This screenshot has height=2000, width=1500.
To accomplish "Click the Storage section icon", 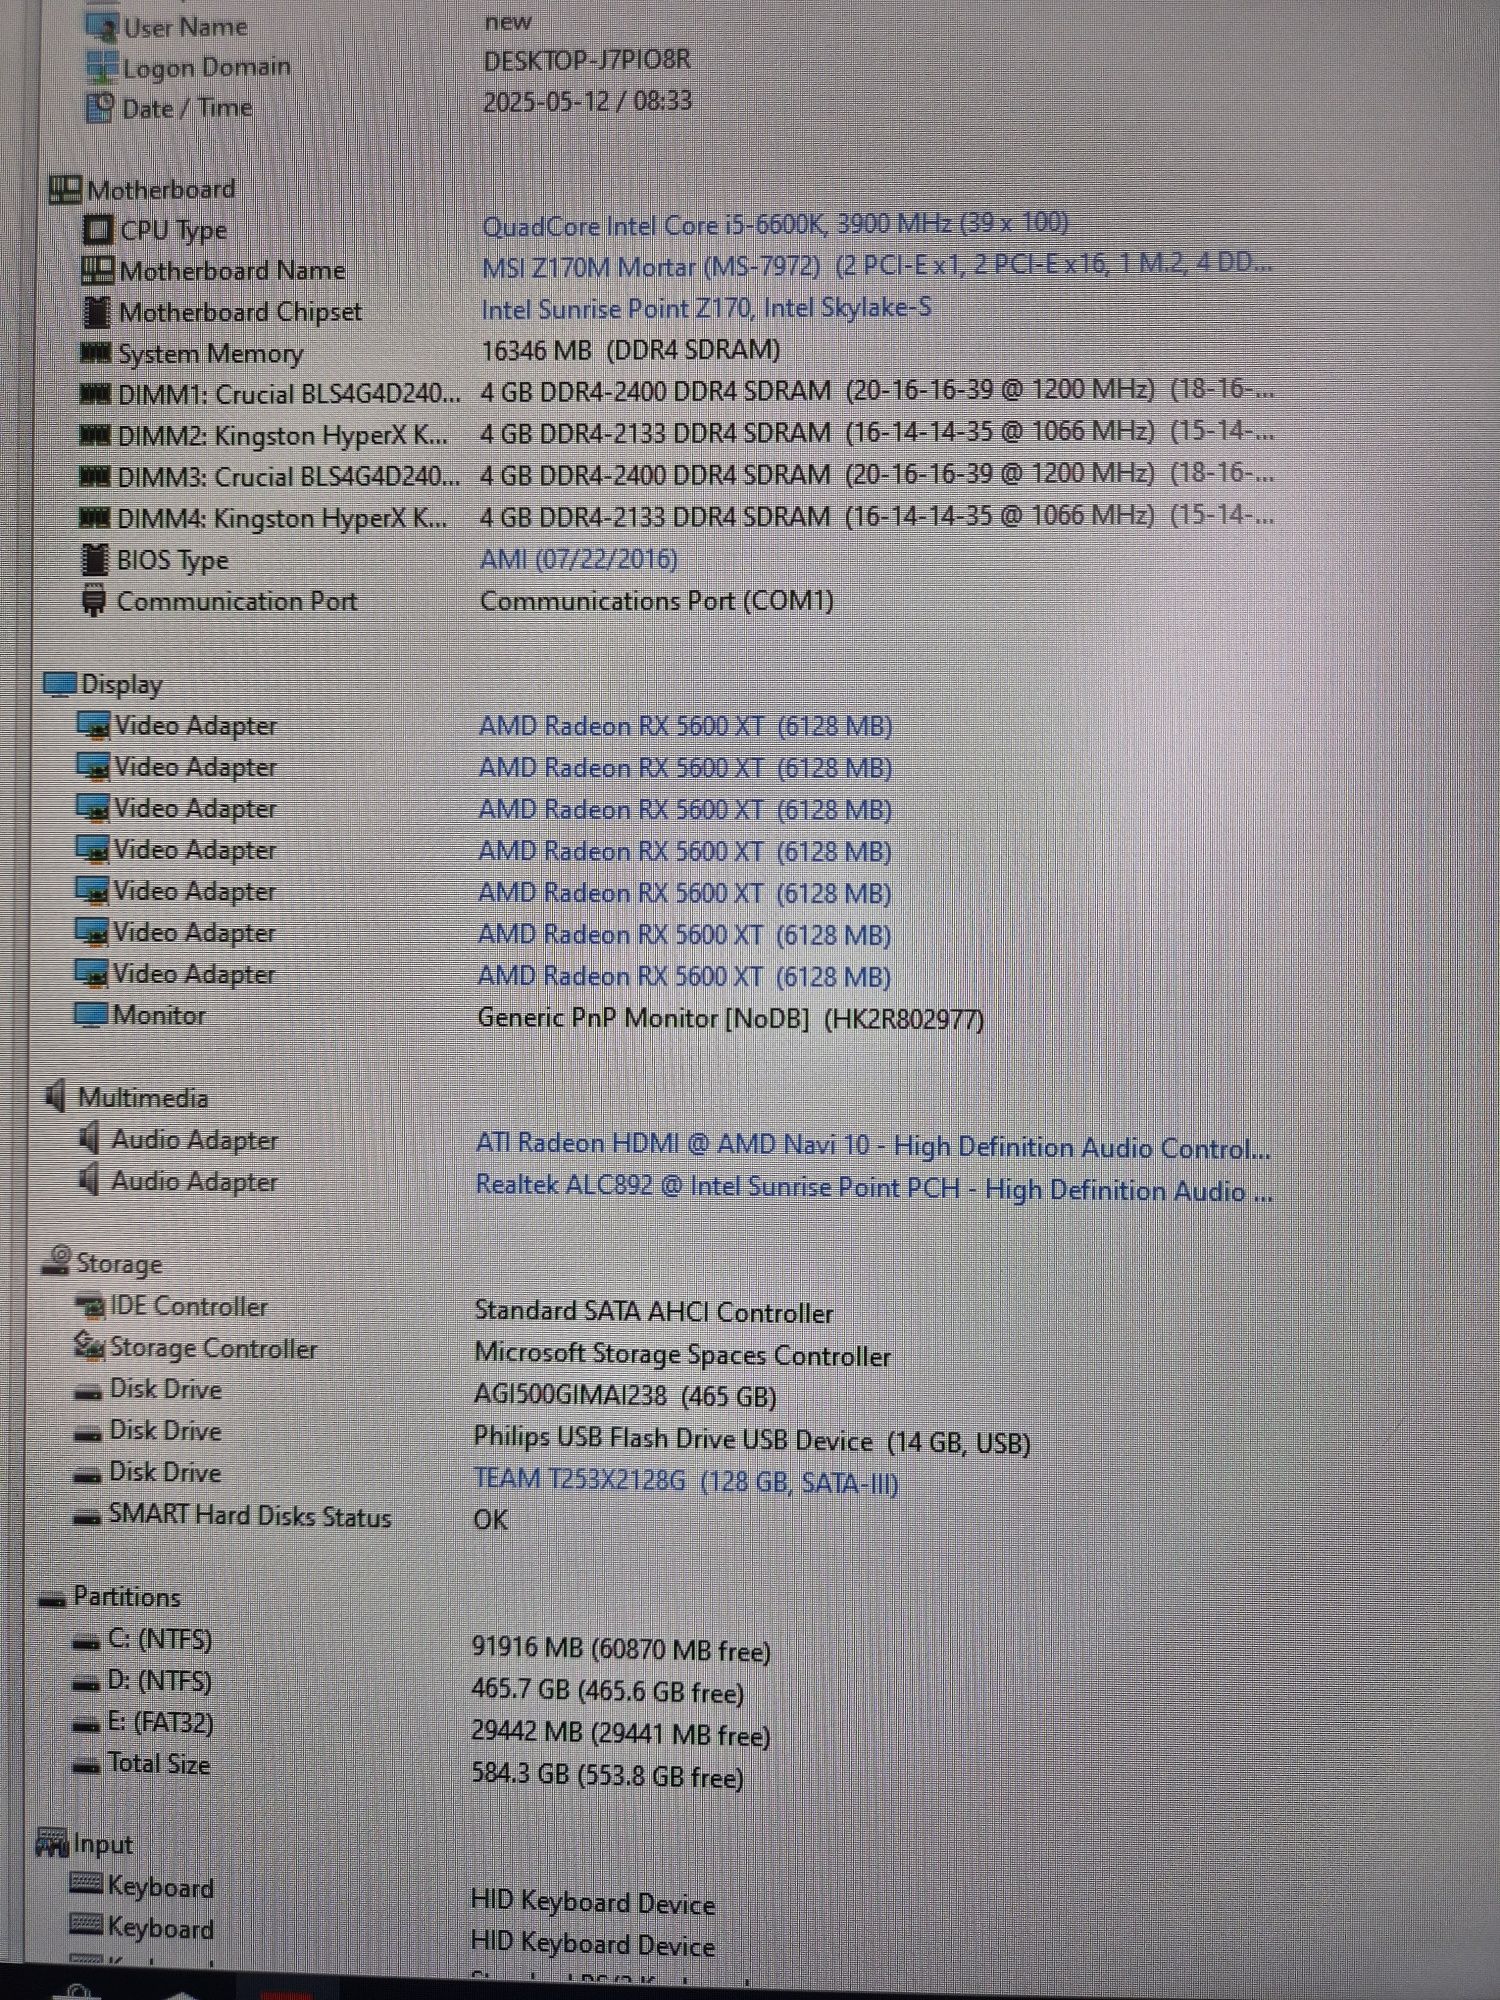I will pyautogui.click(x=56, y=1262).
